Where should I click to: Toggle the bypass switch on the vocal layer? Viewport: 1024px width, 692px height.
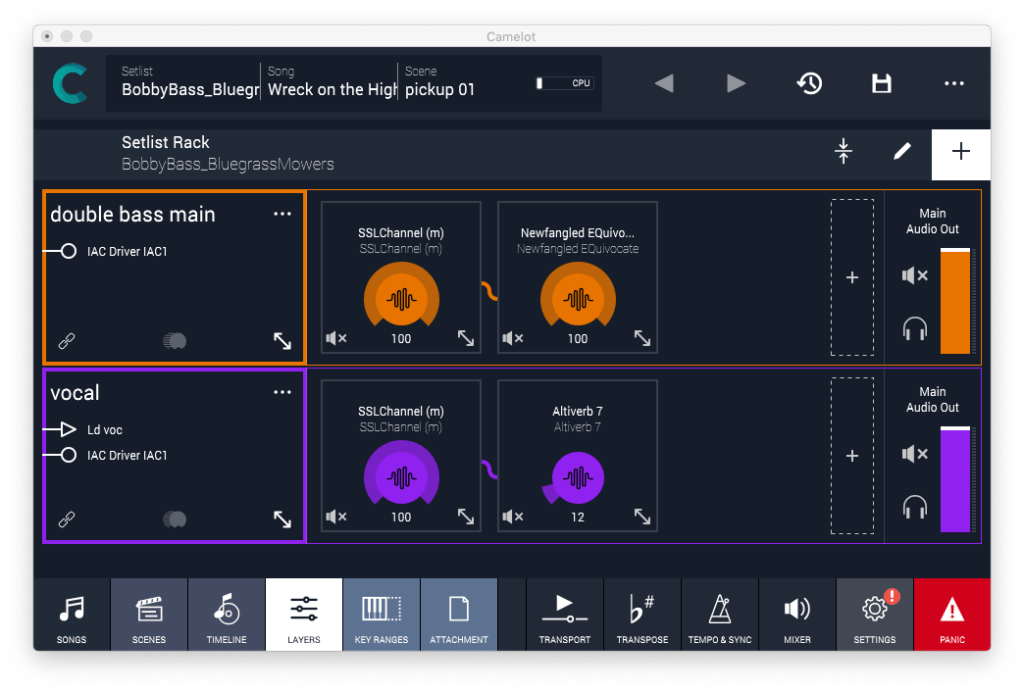pos(174,519)
